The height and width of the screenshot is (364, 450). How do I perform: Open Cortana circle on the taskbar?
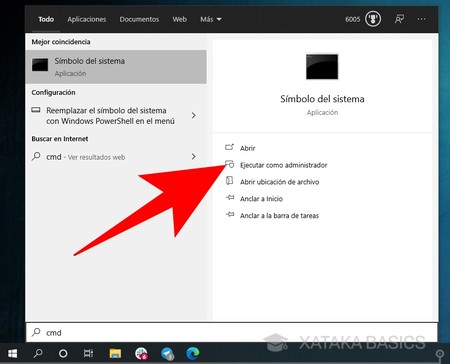point(63,353)
